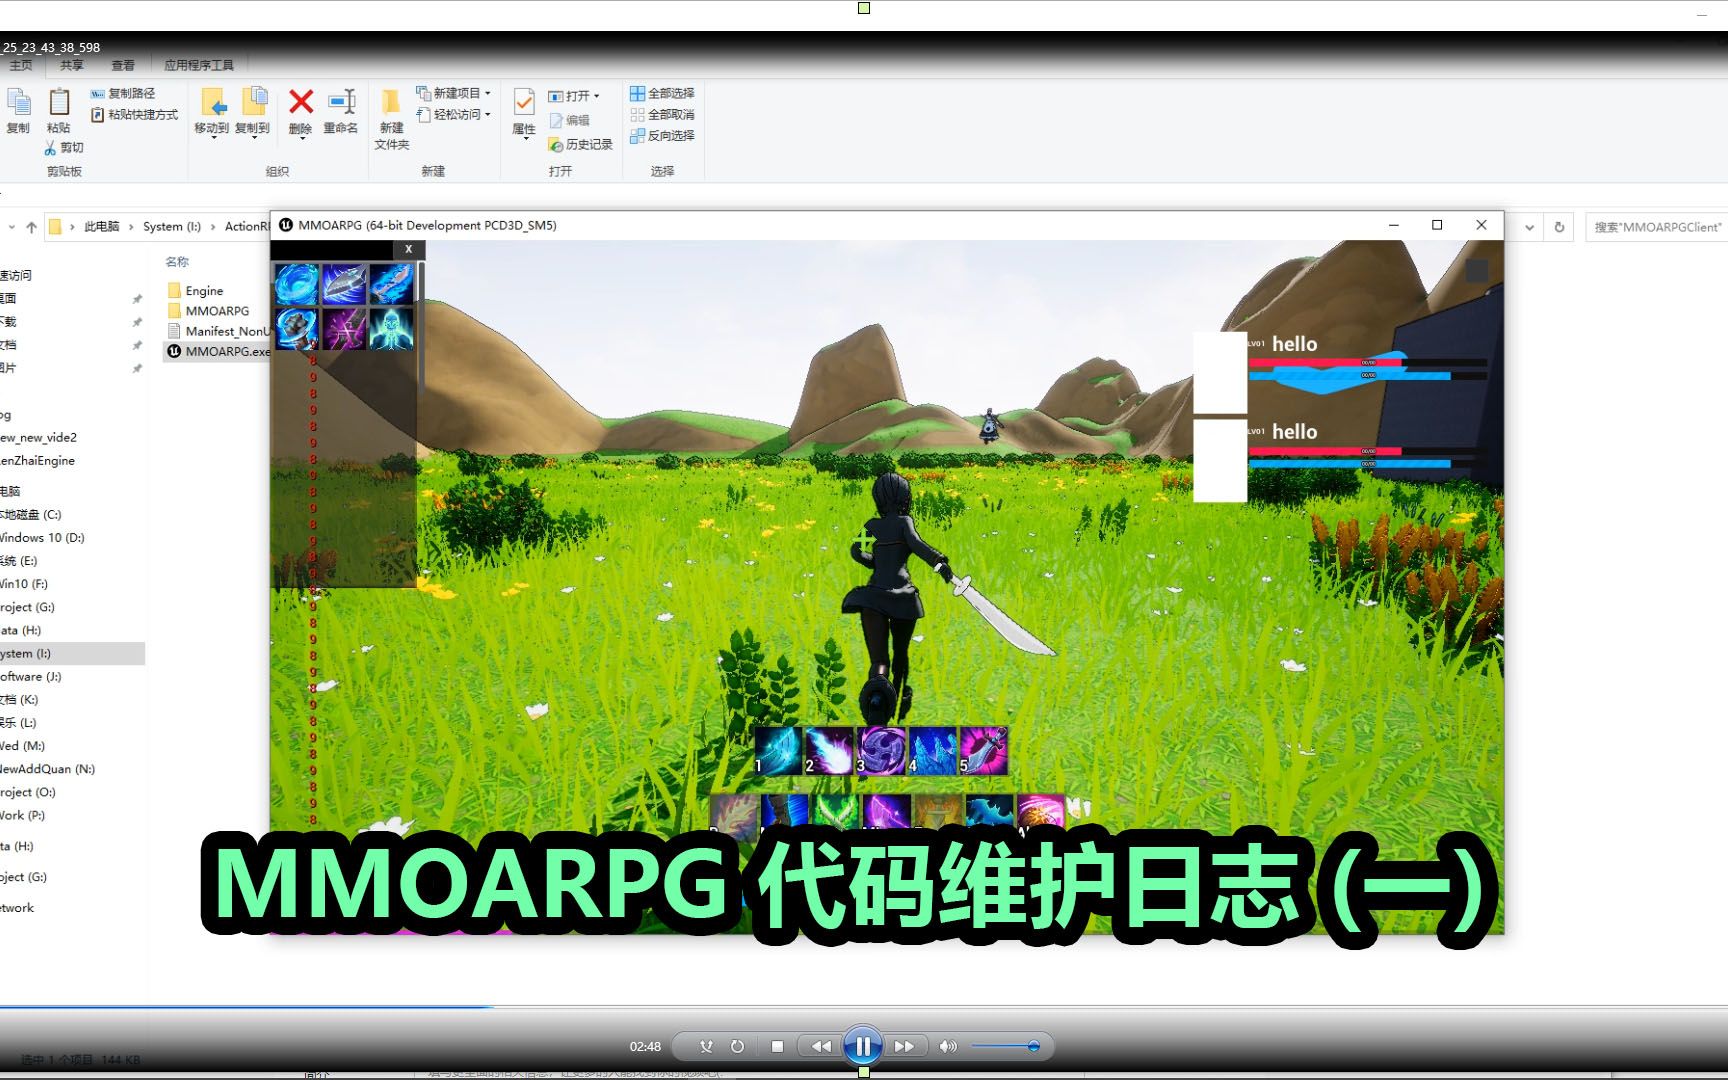This screenshot has height=1080, width=1728.
Task: Select 本地磁盘 (C:) in navigation pane
Action: 32,515
